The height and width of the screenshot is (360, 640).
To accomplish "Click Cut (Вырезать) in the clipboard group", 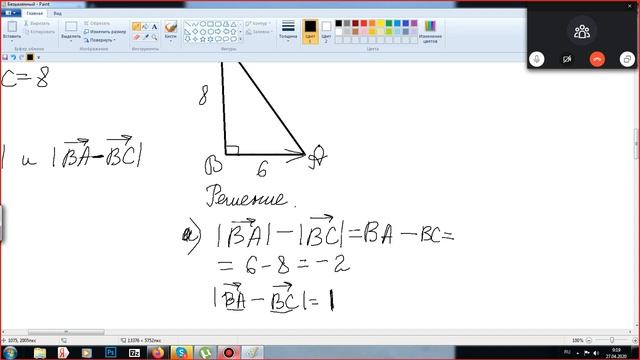I will (x=37, y=23).
